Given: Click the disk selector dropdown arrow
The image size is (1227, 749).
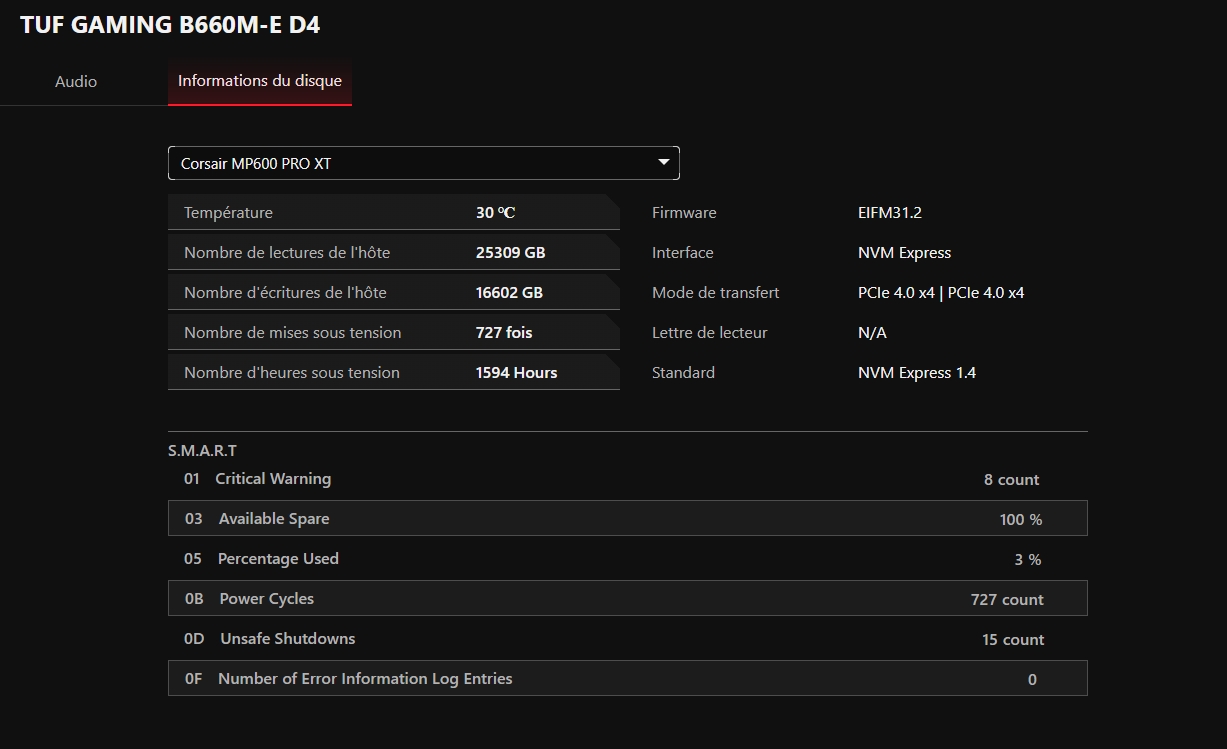Looking at the screenshot, I should tap(663, 162).
